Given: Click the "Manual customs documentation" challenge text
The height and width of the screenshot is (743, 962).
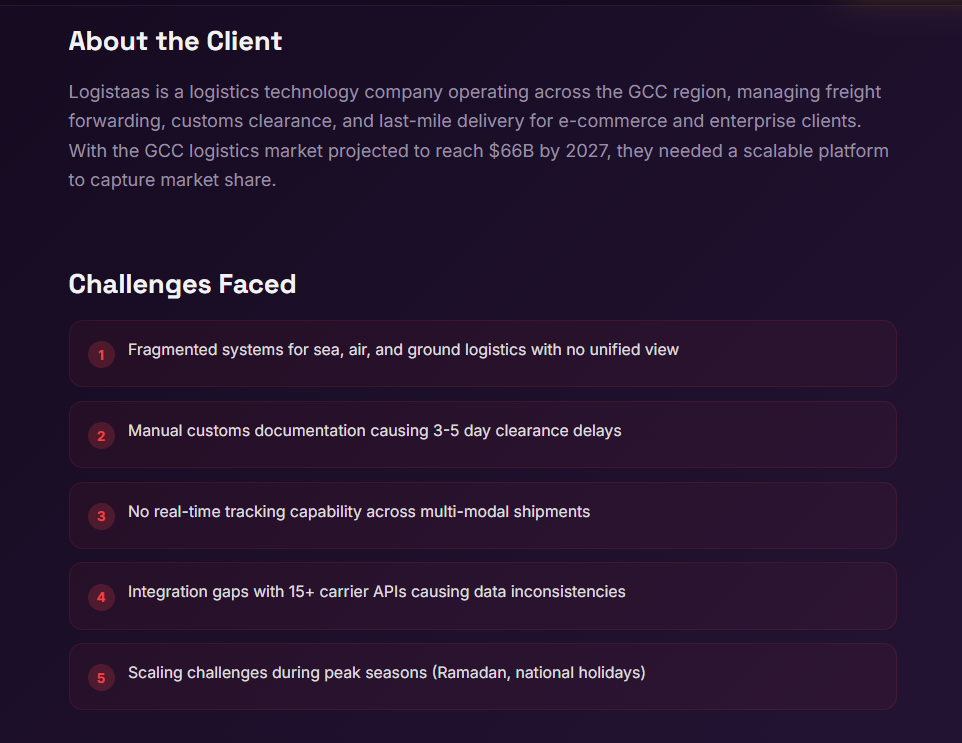Looking at the screenshot, I should (x=374, y=431).
